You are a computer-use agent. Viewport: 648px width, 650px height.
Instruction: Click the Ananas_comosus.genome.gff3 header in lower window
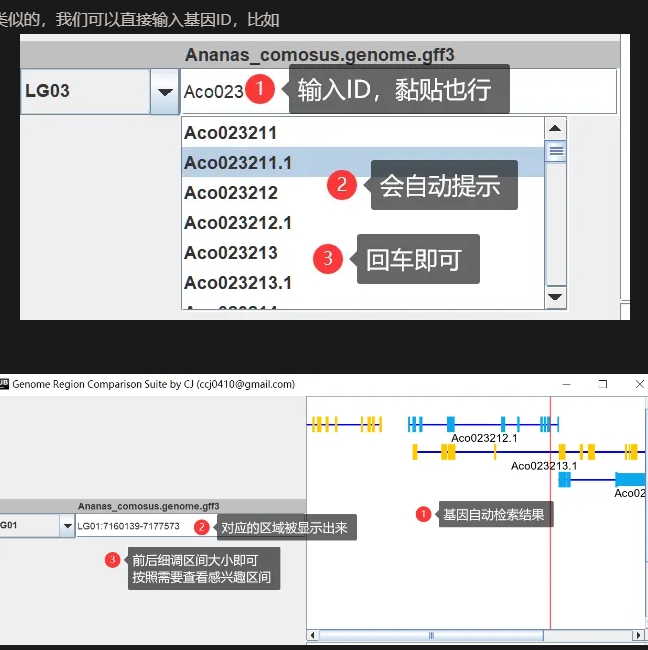pos(148,506)
